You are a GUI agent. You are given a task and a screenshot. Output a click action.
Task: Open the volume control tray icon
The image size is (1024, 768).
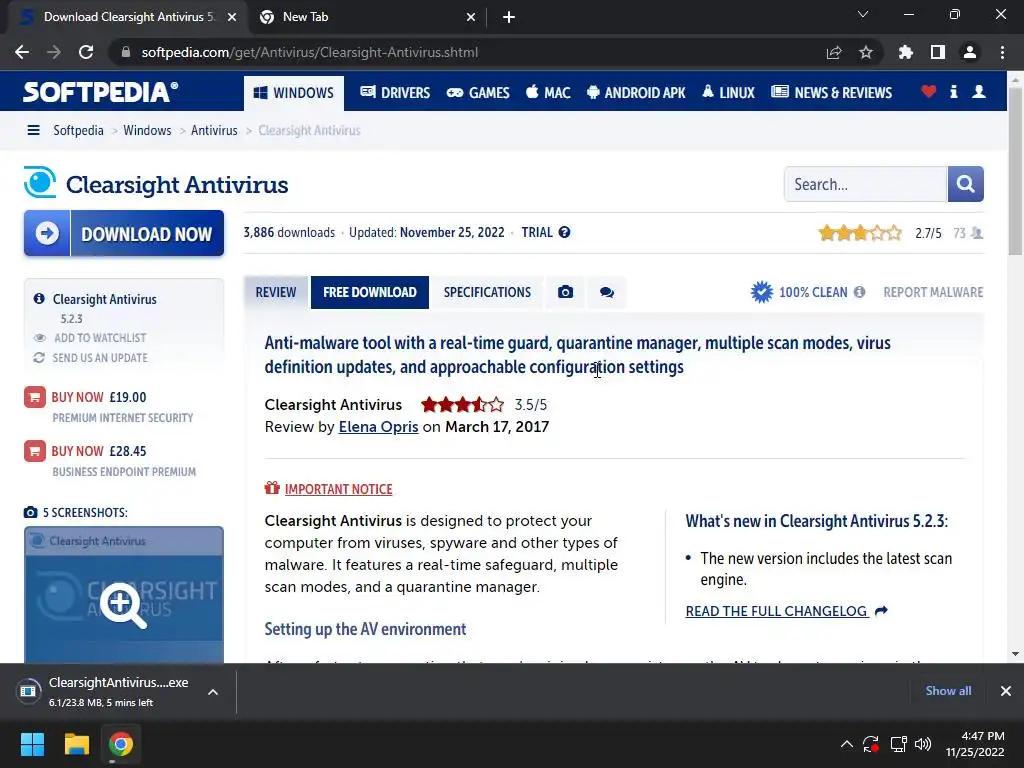click(x=923, y=744)
